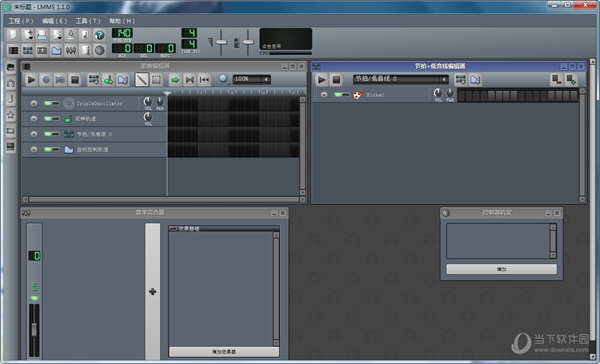Play the song in Song Editor
Screen dimensions: 600x364
31,80
